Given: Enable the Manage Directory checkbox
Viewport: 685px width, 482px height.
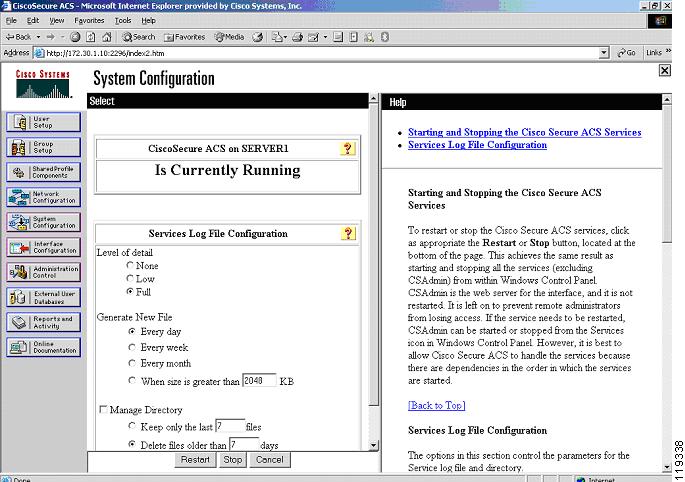Looking at the screenshot, I should point(103,409).
